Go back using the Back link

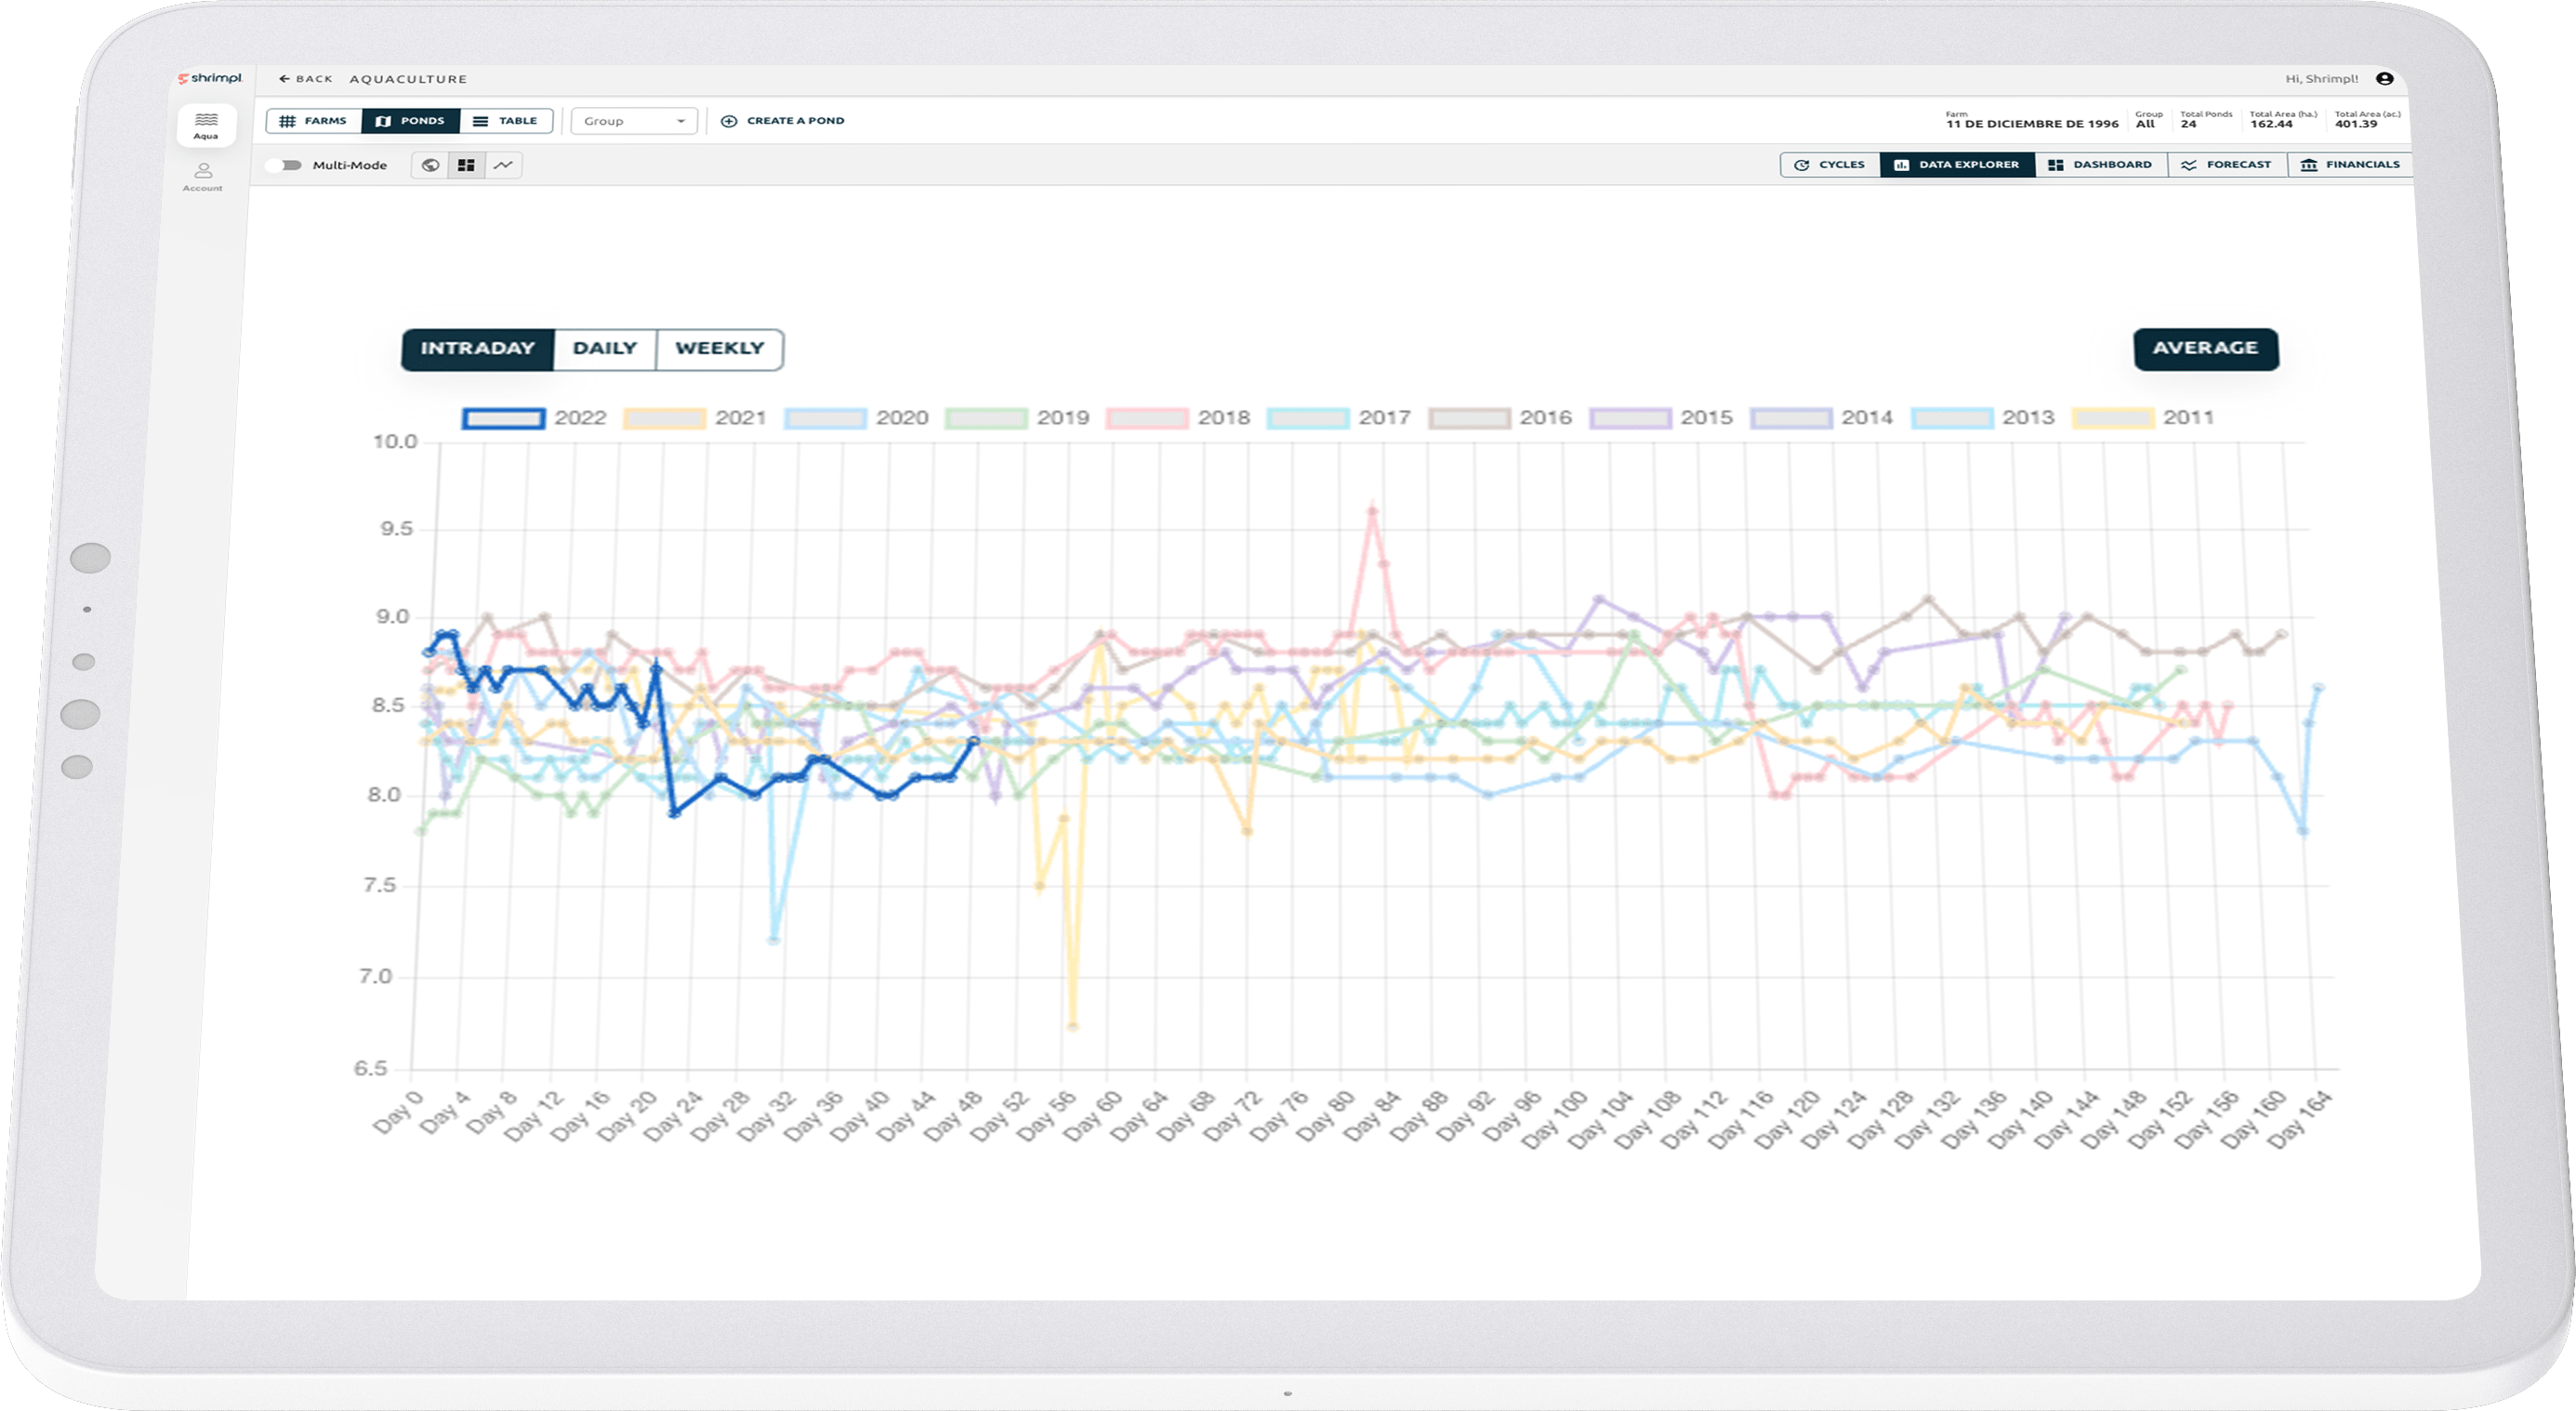[x=306, y=79]
